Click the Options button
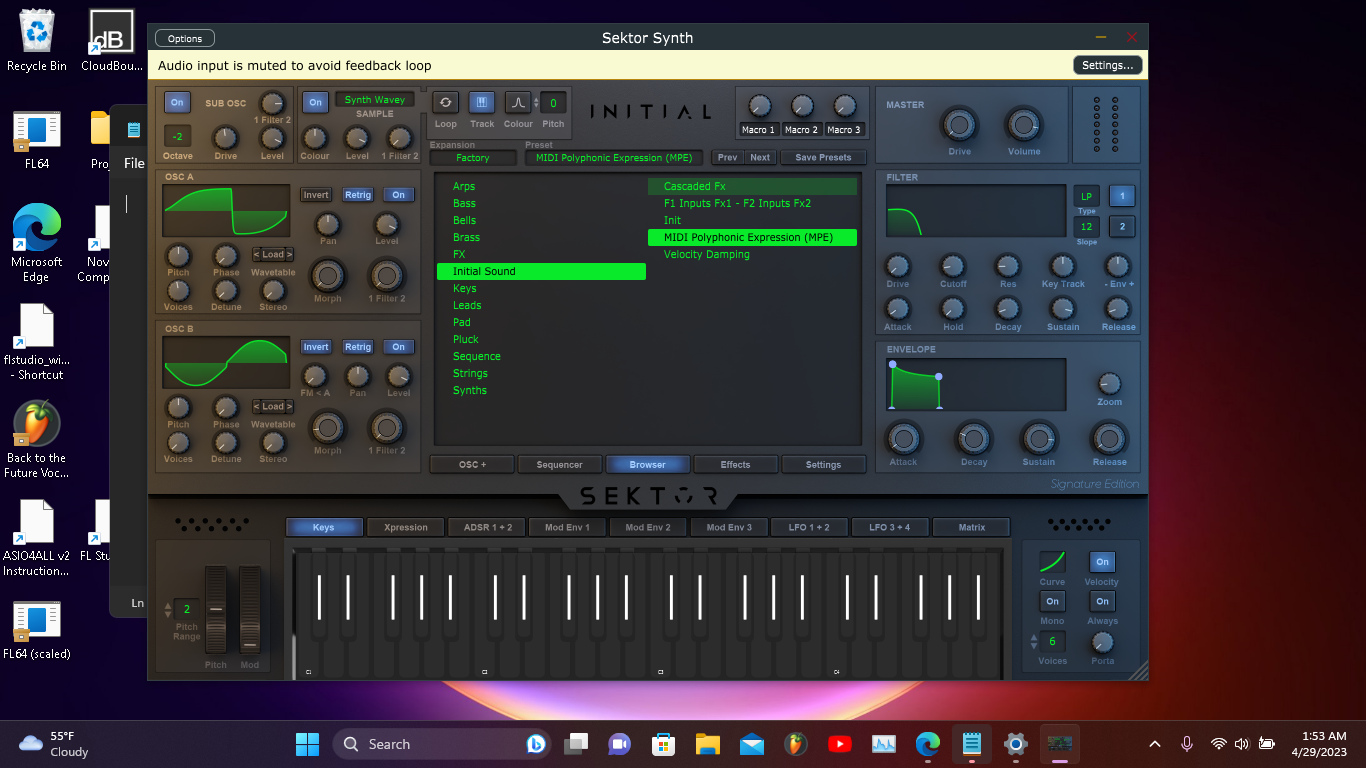Viewport: 1366px width, 768px height. point(185,38)
